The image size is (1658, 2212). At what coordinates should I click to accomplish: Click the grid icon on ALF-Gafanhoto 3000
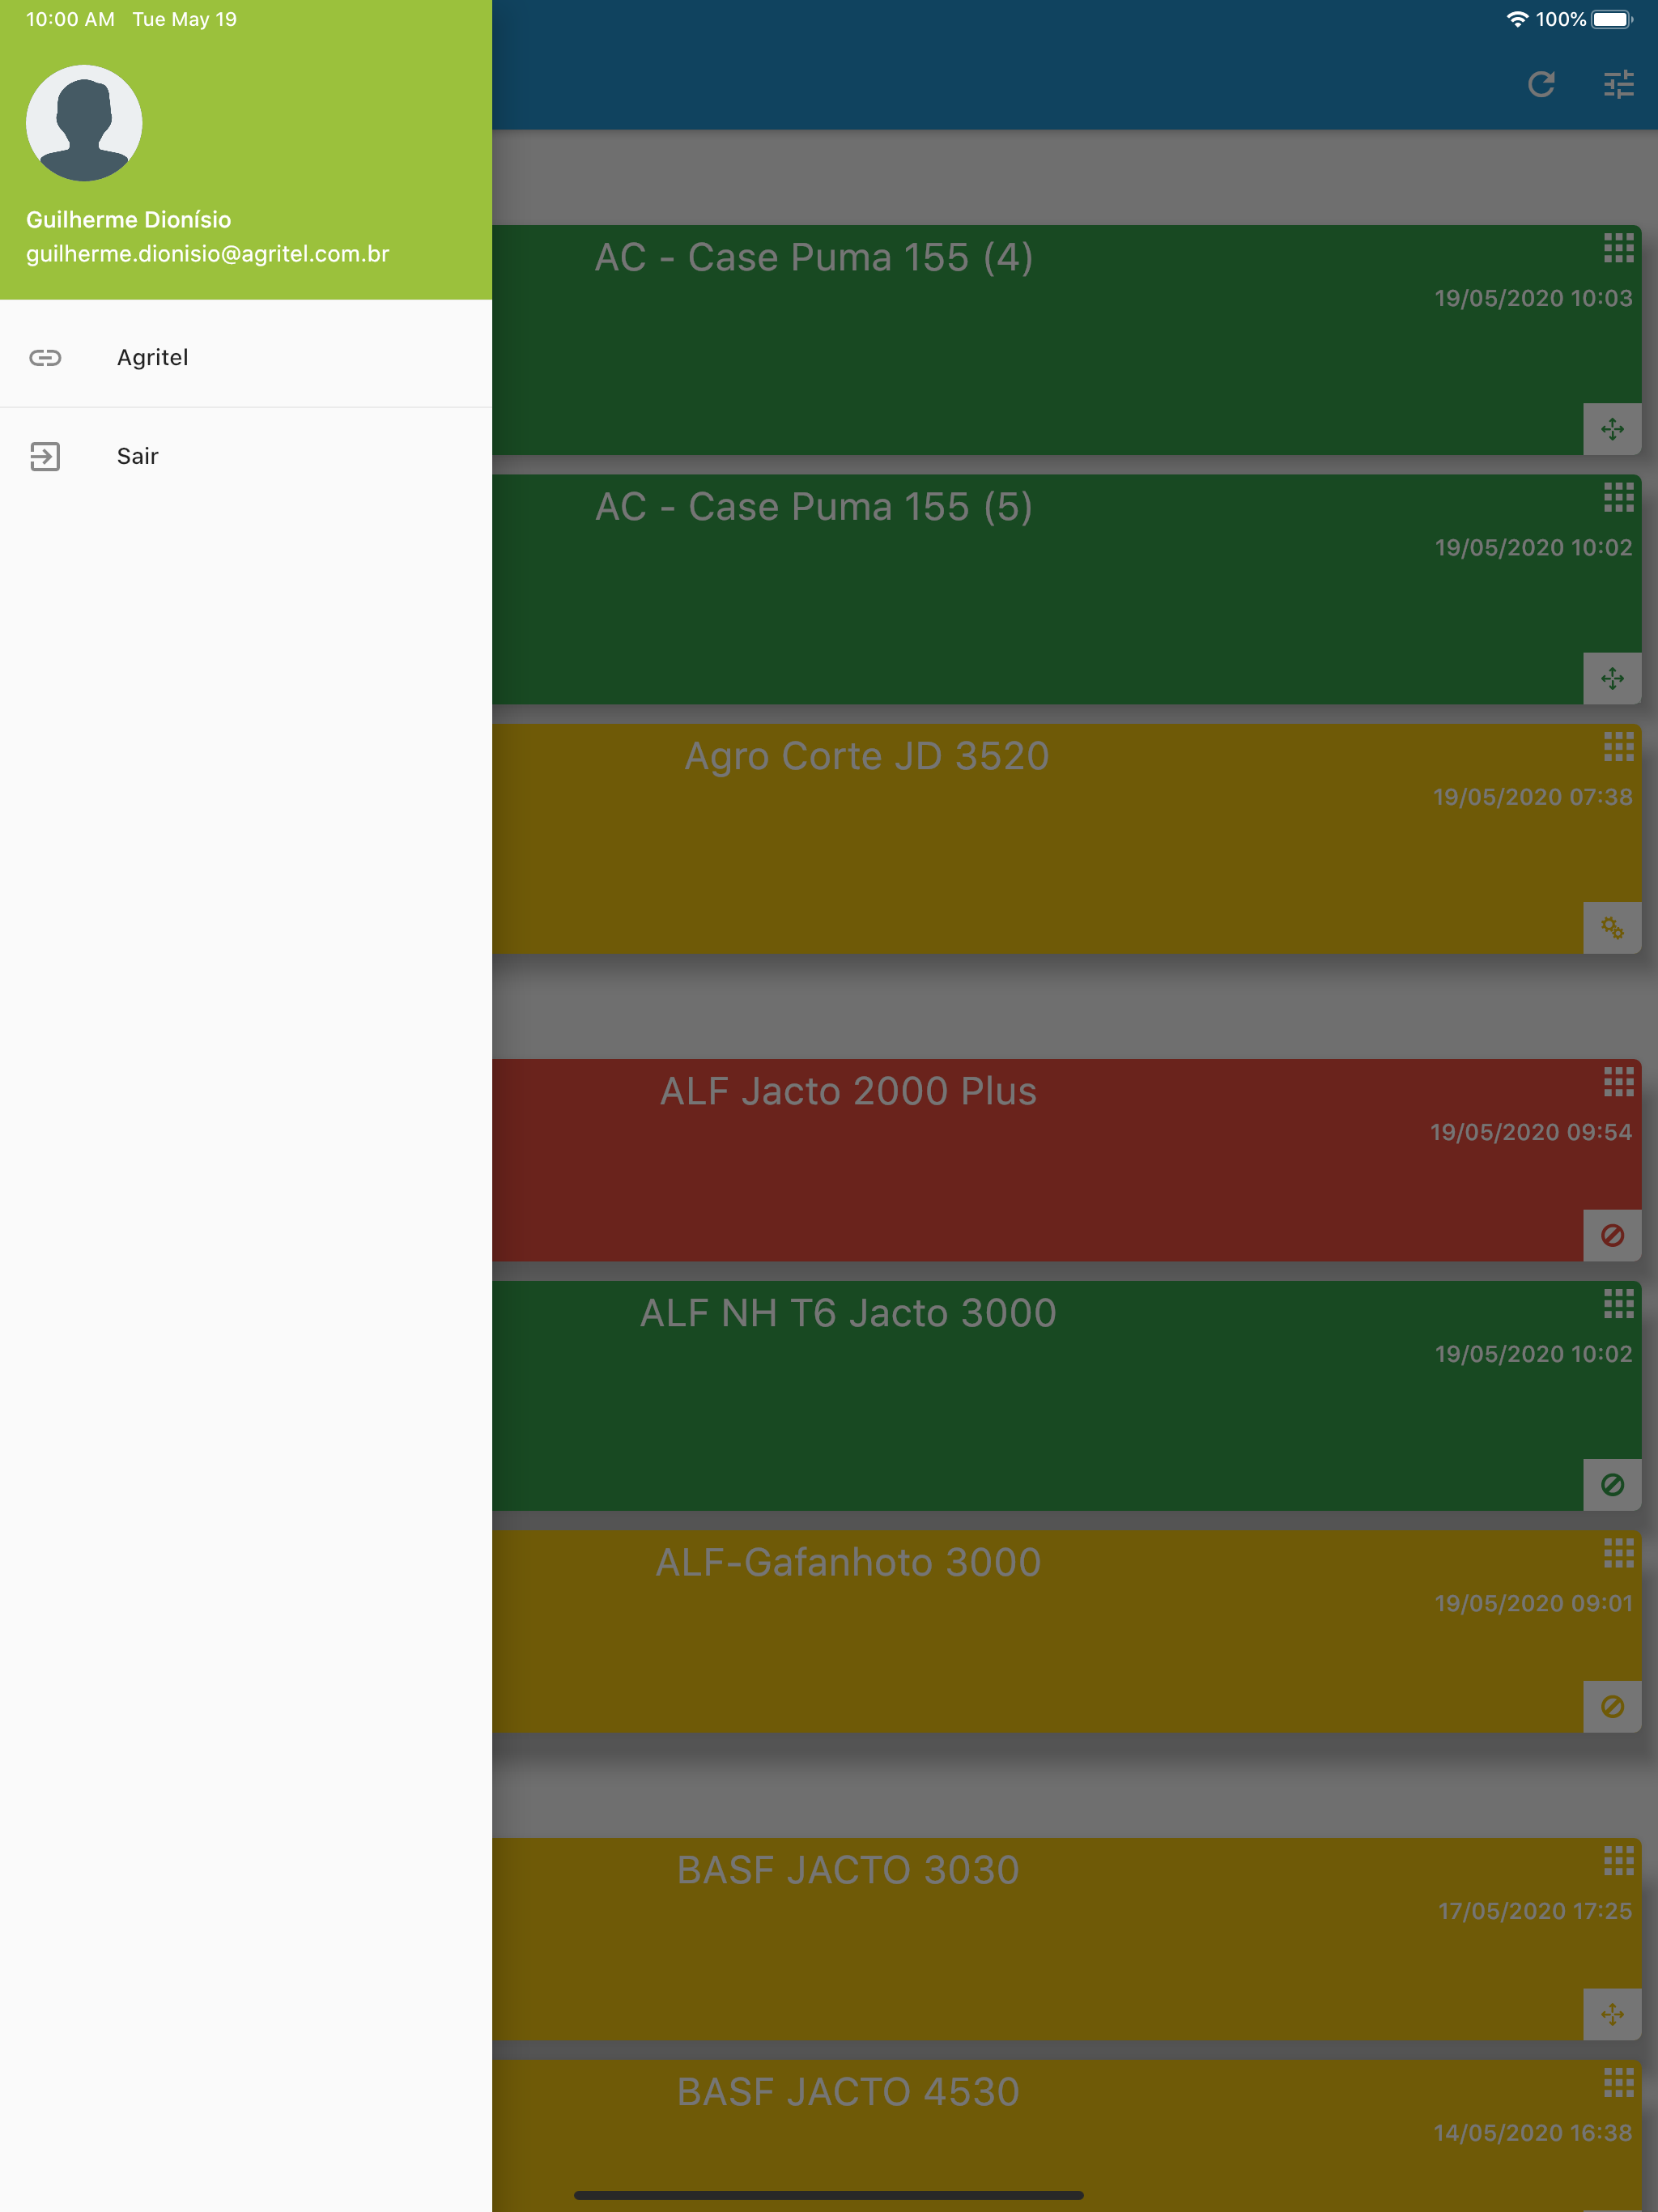pos(1618,1552)
